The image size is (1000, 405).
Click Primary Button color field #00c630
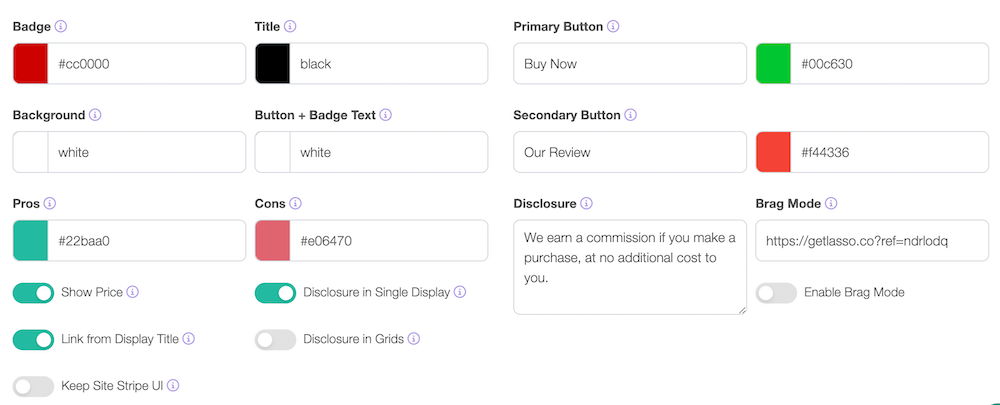coord(890,64)
